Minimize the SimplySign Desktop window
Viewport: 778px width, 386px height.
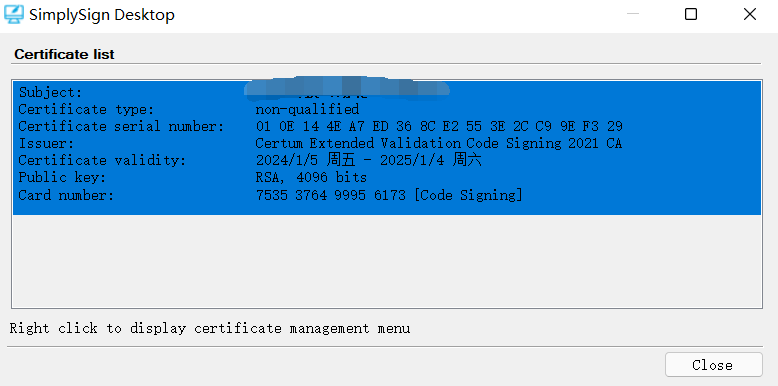[633, 14]
